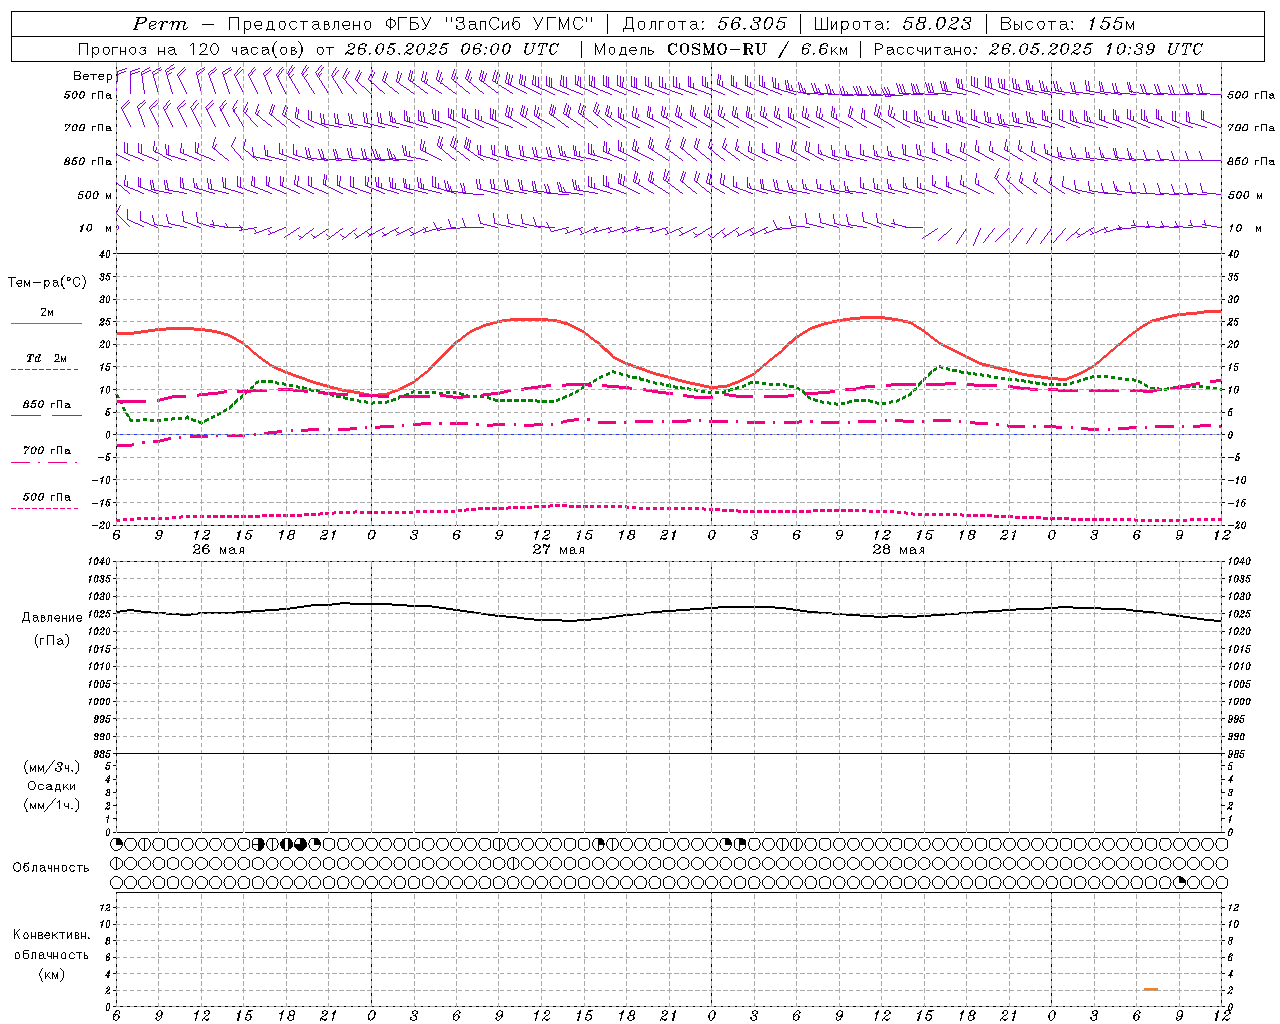
Task: Click the "Конвективн." convective cloud label
Action: tap(52, 935)
